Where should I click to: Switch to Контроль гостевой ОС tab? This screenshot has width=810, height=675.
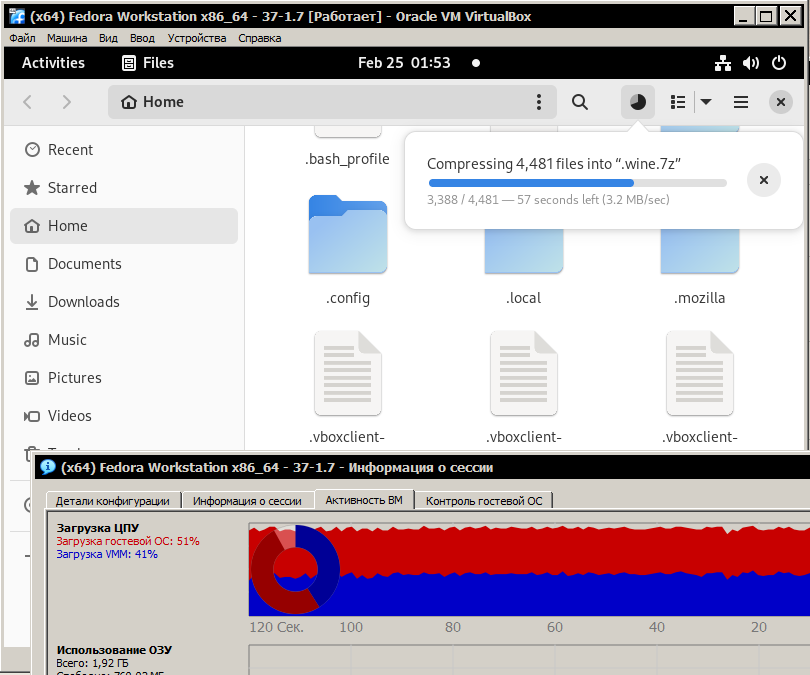(x=484, y=500)
